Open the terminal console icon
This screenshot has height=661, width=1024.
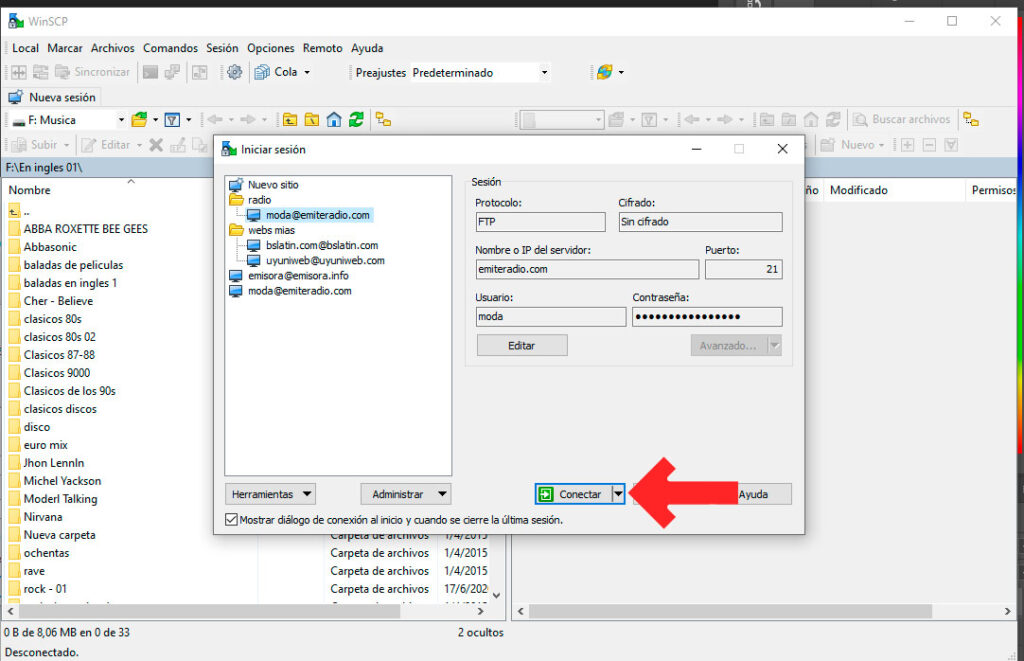150,72
